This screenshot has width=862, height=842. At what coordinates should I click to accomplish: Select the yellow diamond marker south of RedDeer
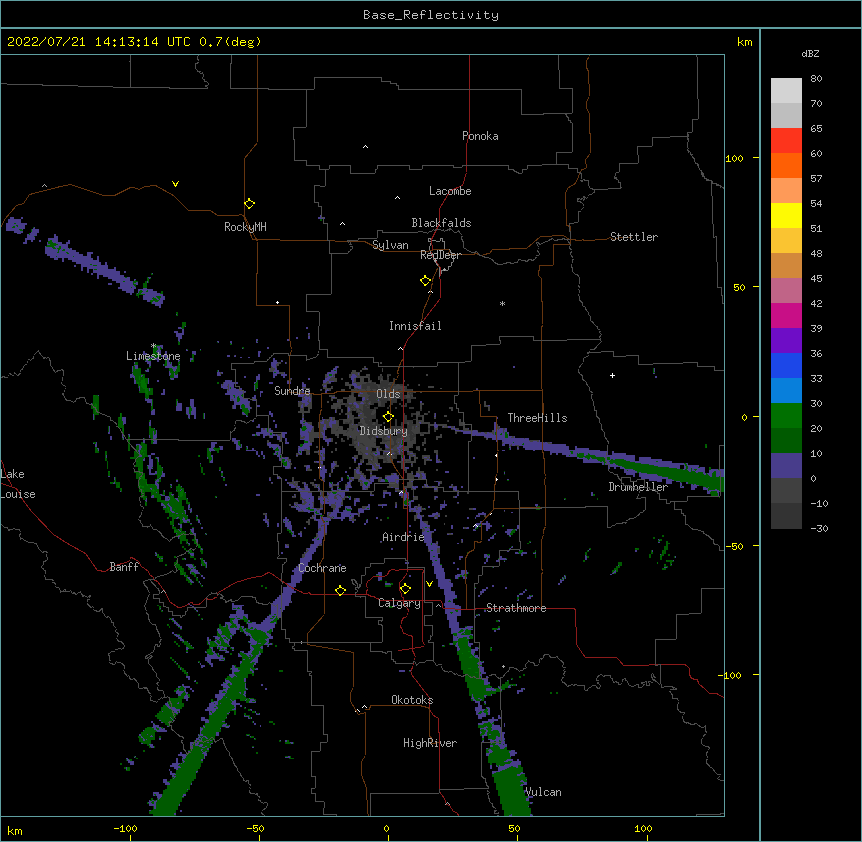click(x=426, y=281)
